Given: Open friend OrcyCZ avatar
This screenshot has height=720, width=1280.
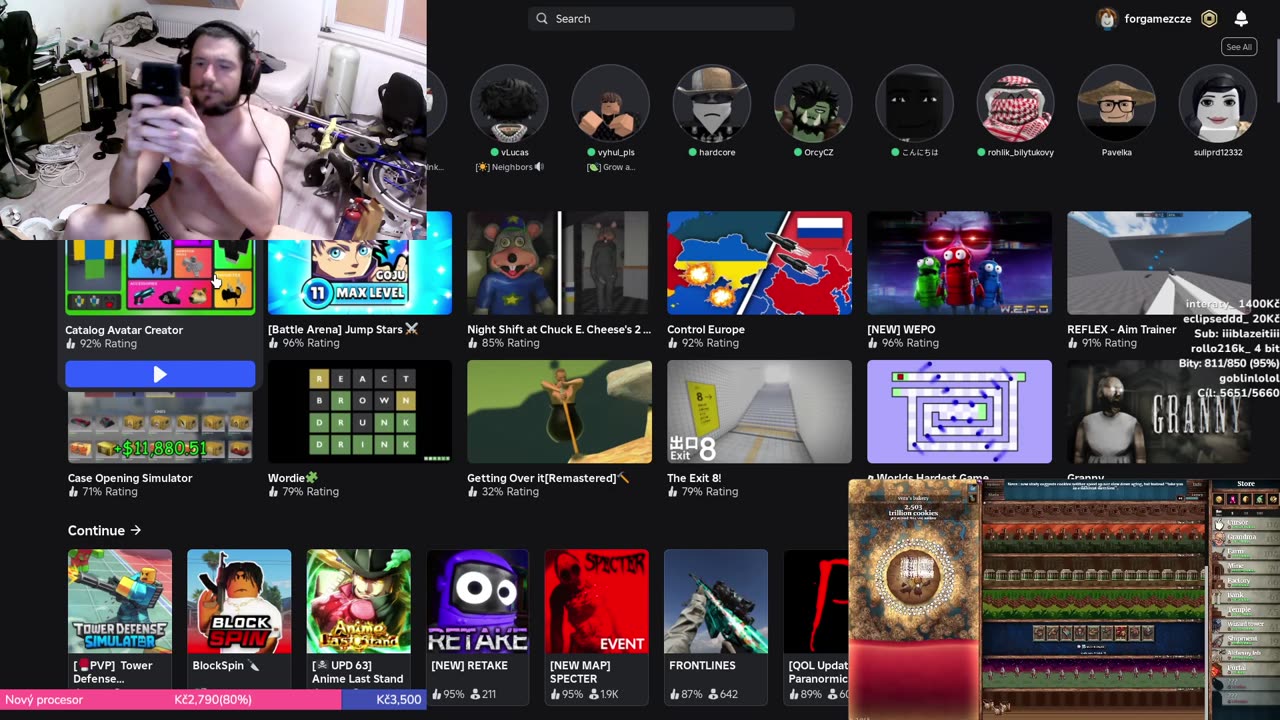Looking at the screenshot, I should 813,103.
